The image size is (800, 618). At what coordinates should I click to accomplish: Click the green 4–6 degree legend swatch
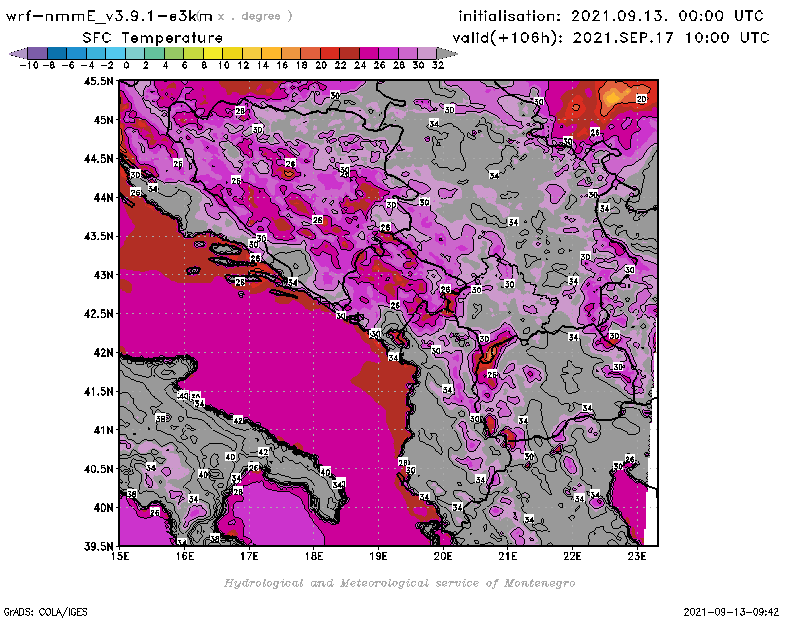[x=175, y=52]
